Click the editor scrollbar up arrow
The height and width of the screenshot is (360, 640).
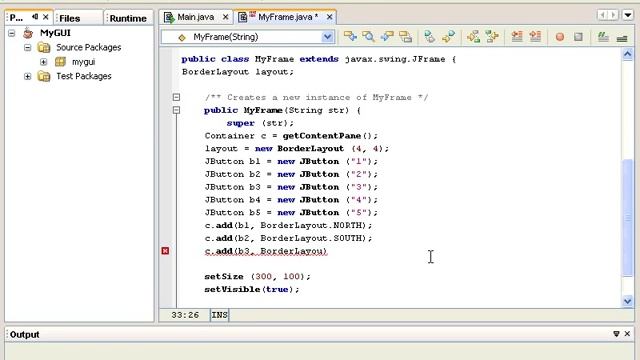pyautogui.click(x=628, y=55)
